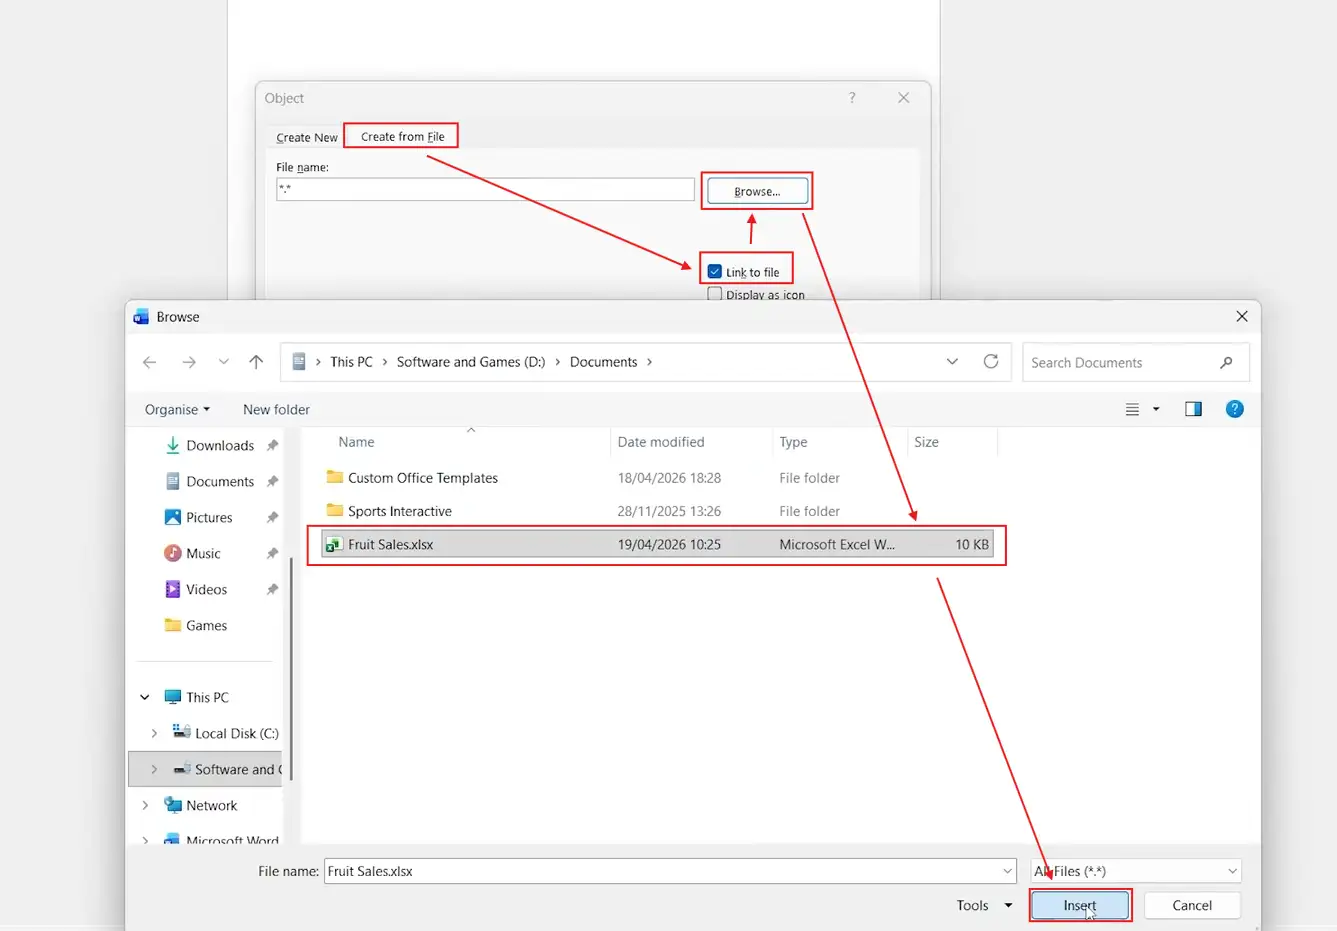
Task: Click the Forward navigation arrow in Browse dialog
Action: 189,362
